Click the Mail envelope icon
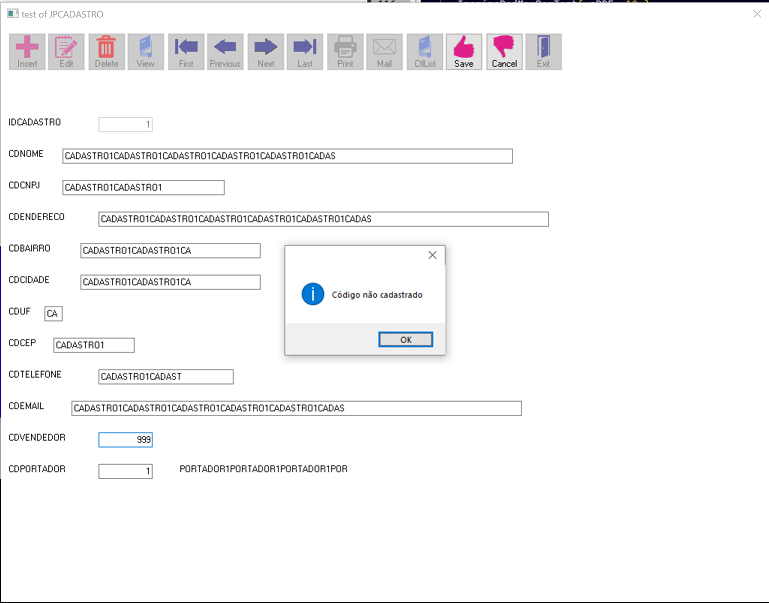The height and width of the screenshot is (603, 769). point(384,51)
